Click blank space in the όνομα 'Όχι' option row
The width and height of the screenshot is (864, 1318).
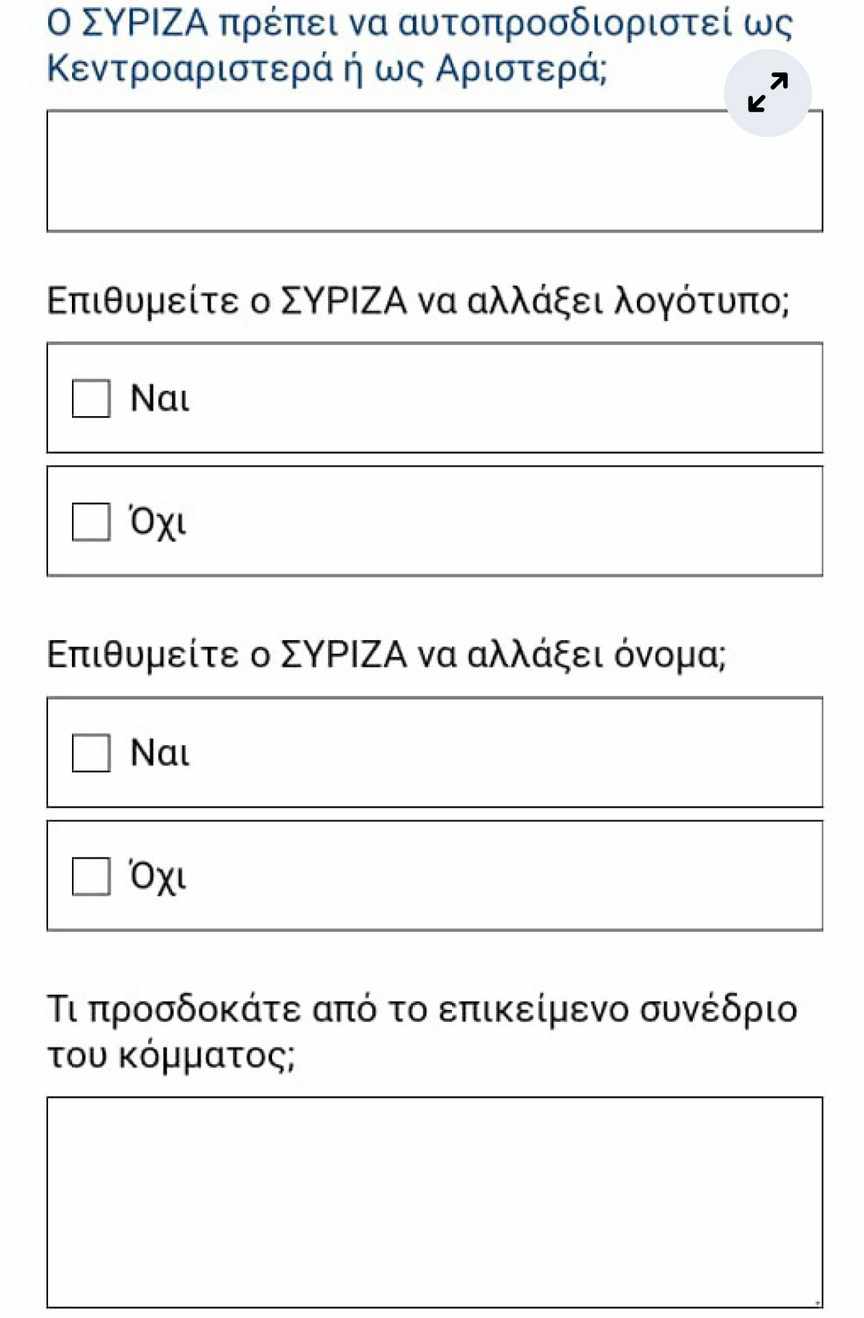(500, 876)
